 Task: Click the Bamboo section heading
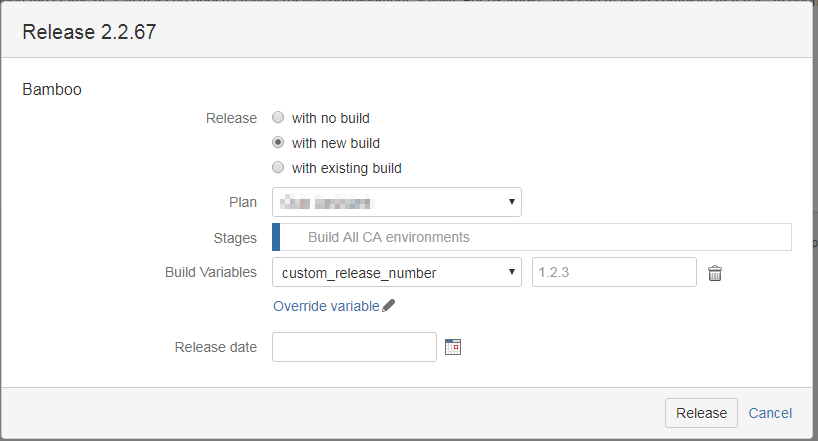tap(52, 89)
